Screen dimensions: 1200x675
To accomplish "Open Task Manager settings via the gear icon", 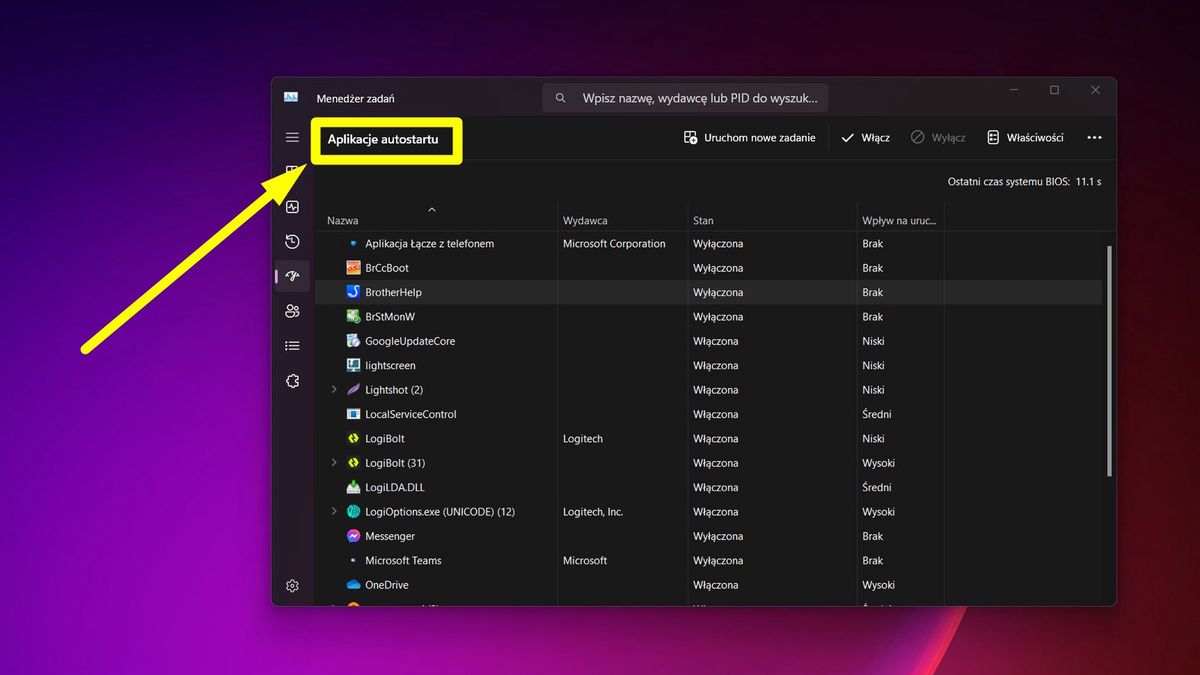I will tap(292, 585).
